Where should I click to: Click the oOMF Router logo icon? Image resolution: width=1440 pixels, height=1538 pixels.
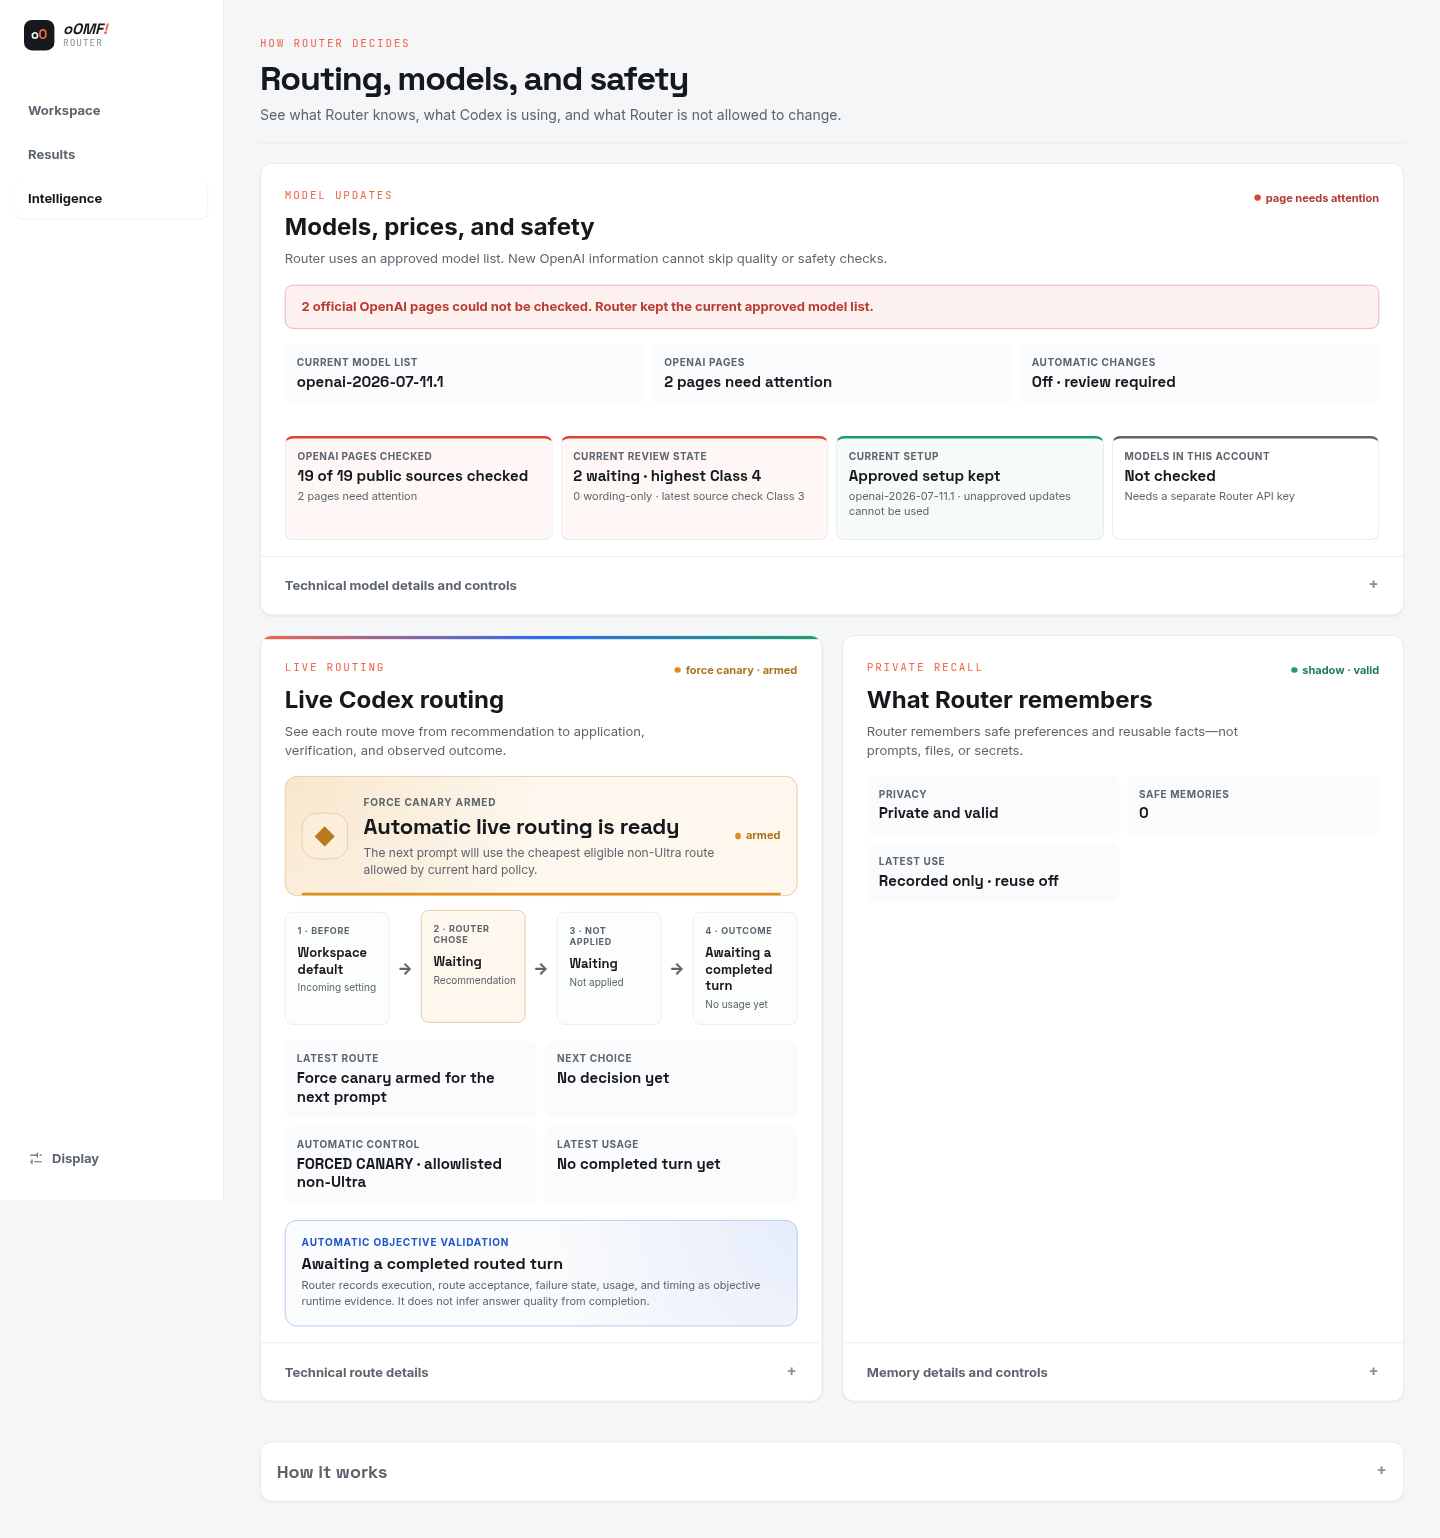click(39, 35)
